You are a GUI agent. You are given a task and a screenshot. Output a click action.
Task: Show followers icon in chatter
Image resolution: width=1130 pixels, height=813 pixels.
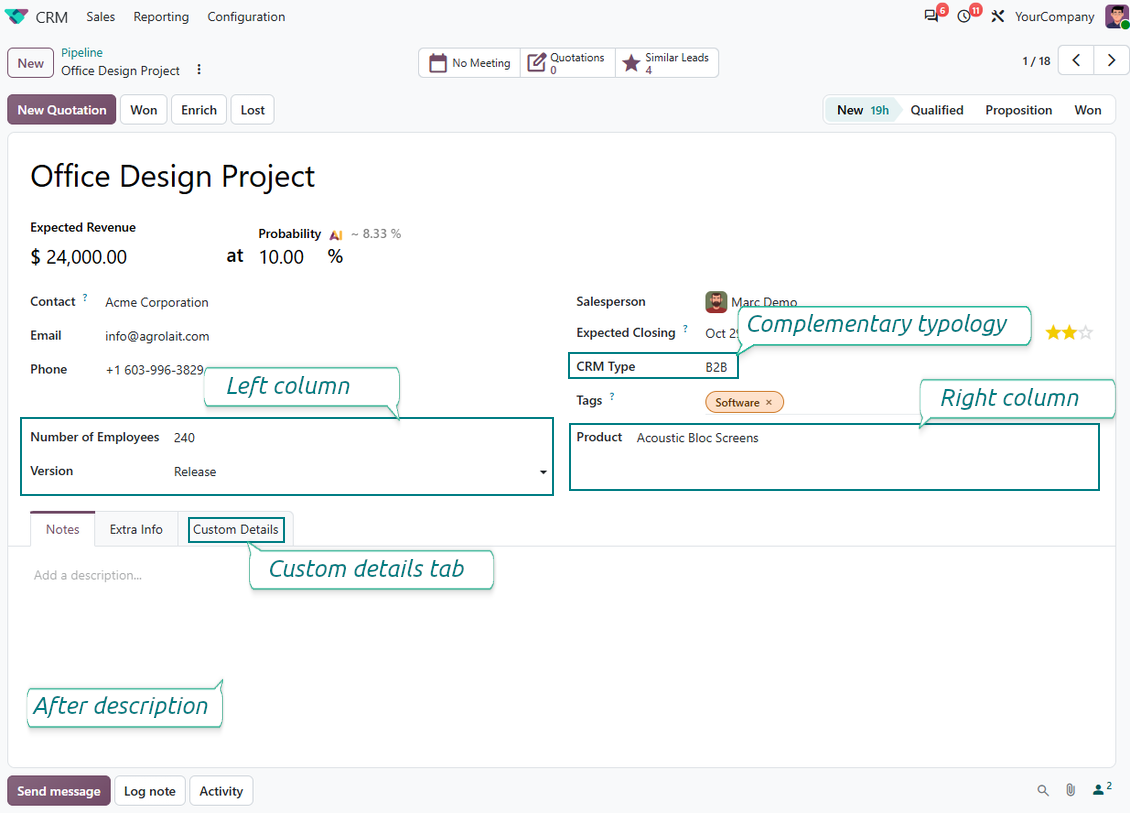tap(1101, 790)
